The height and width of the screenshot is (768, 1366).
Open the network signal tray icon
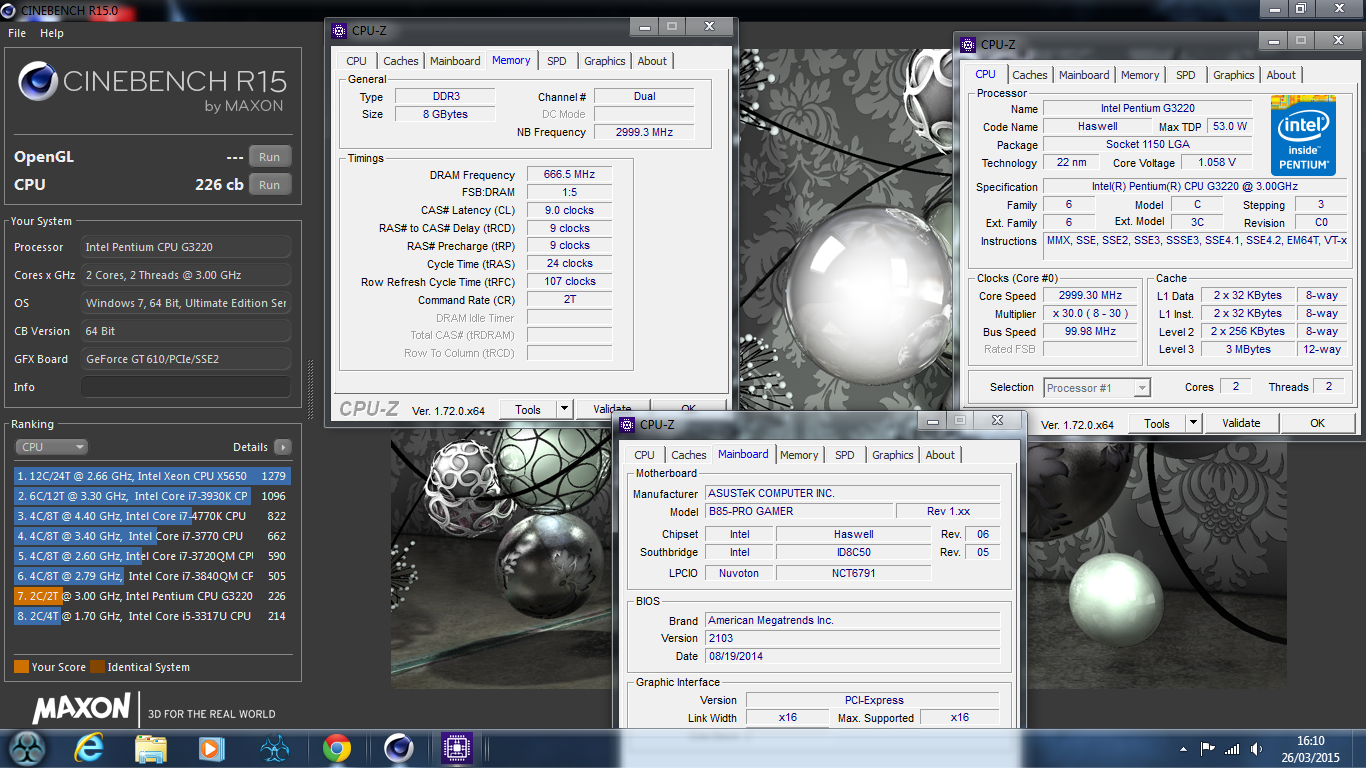(x=1232, y=748)
